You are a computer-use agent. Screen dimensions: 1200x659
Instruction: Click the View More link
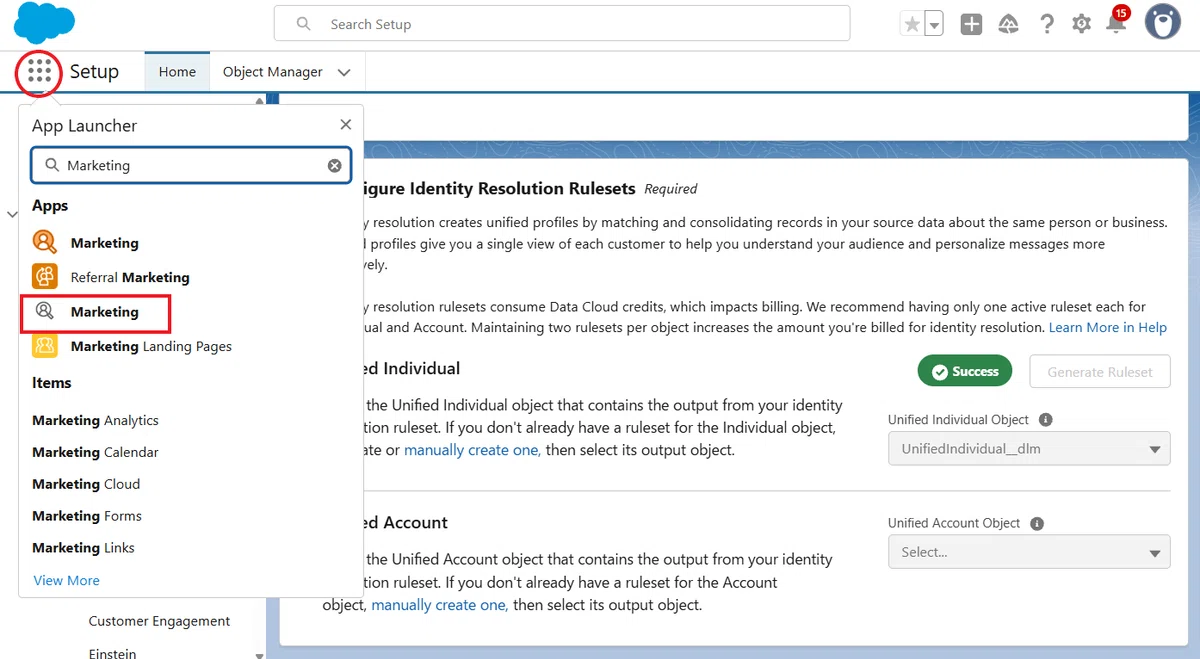pos(66,580)
